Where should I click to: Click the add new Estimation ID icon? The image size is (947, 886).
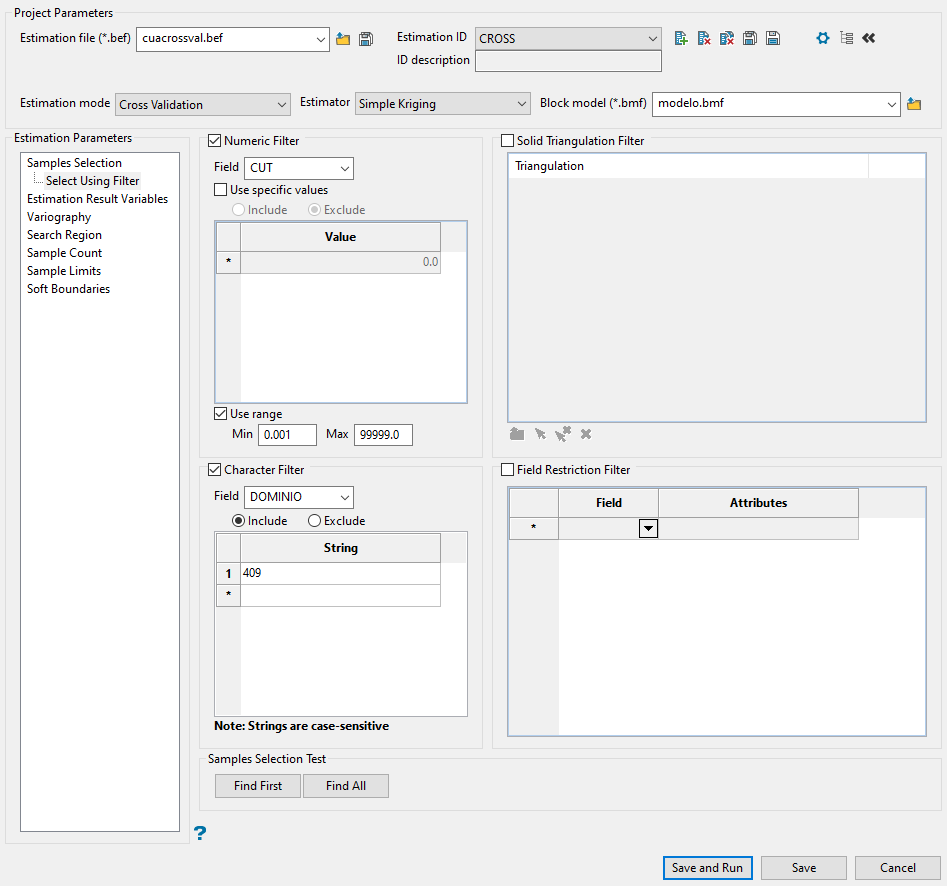681,38
